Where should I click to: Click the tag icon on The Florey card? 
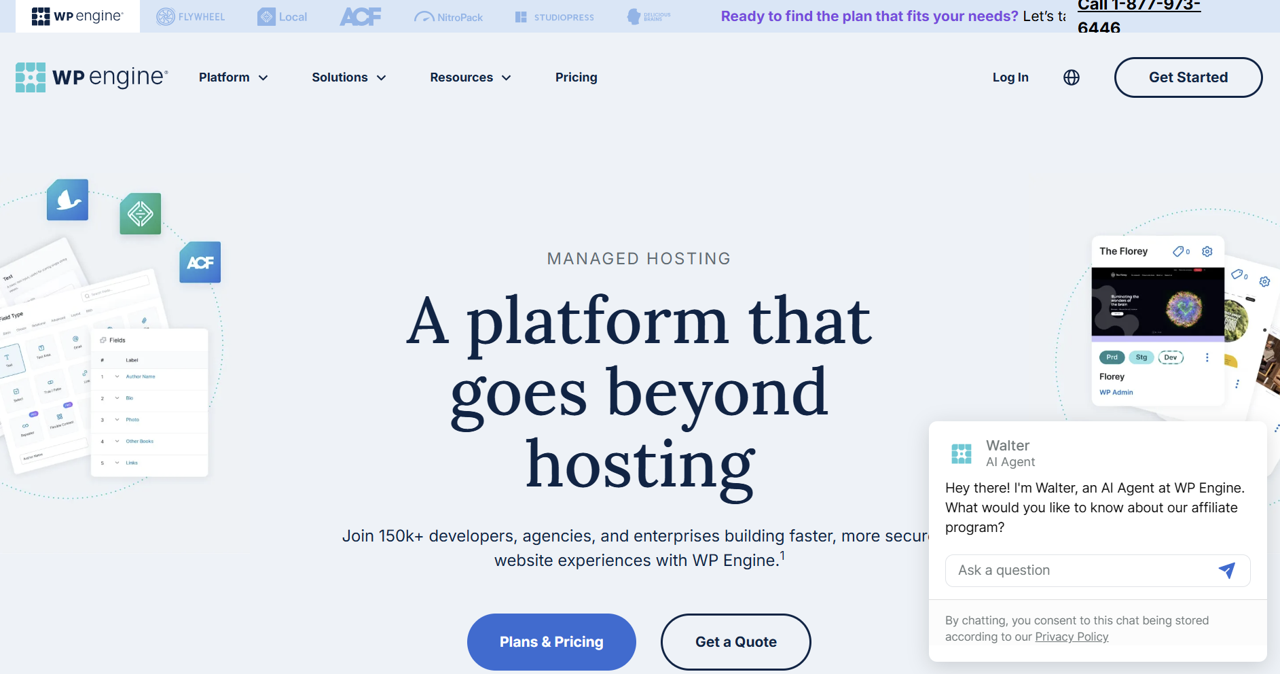1179,251
